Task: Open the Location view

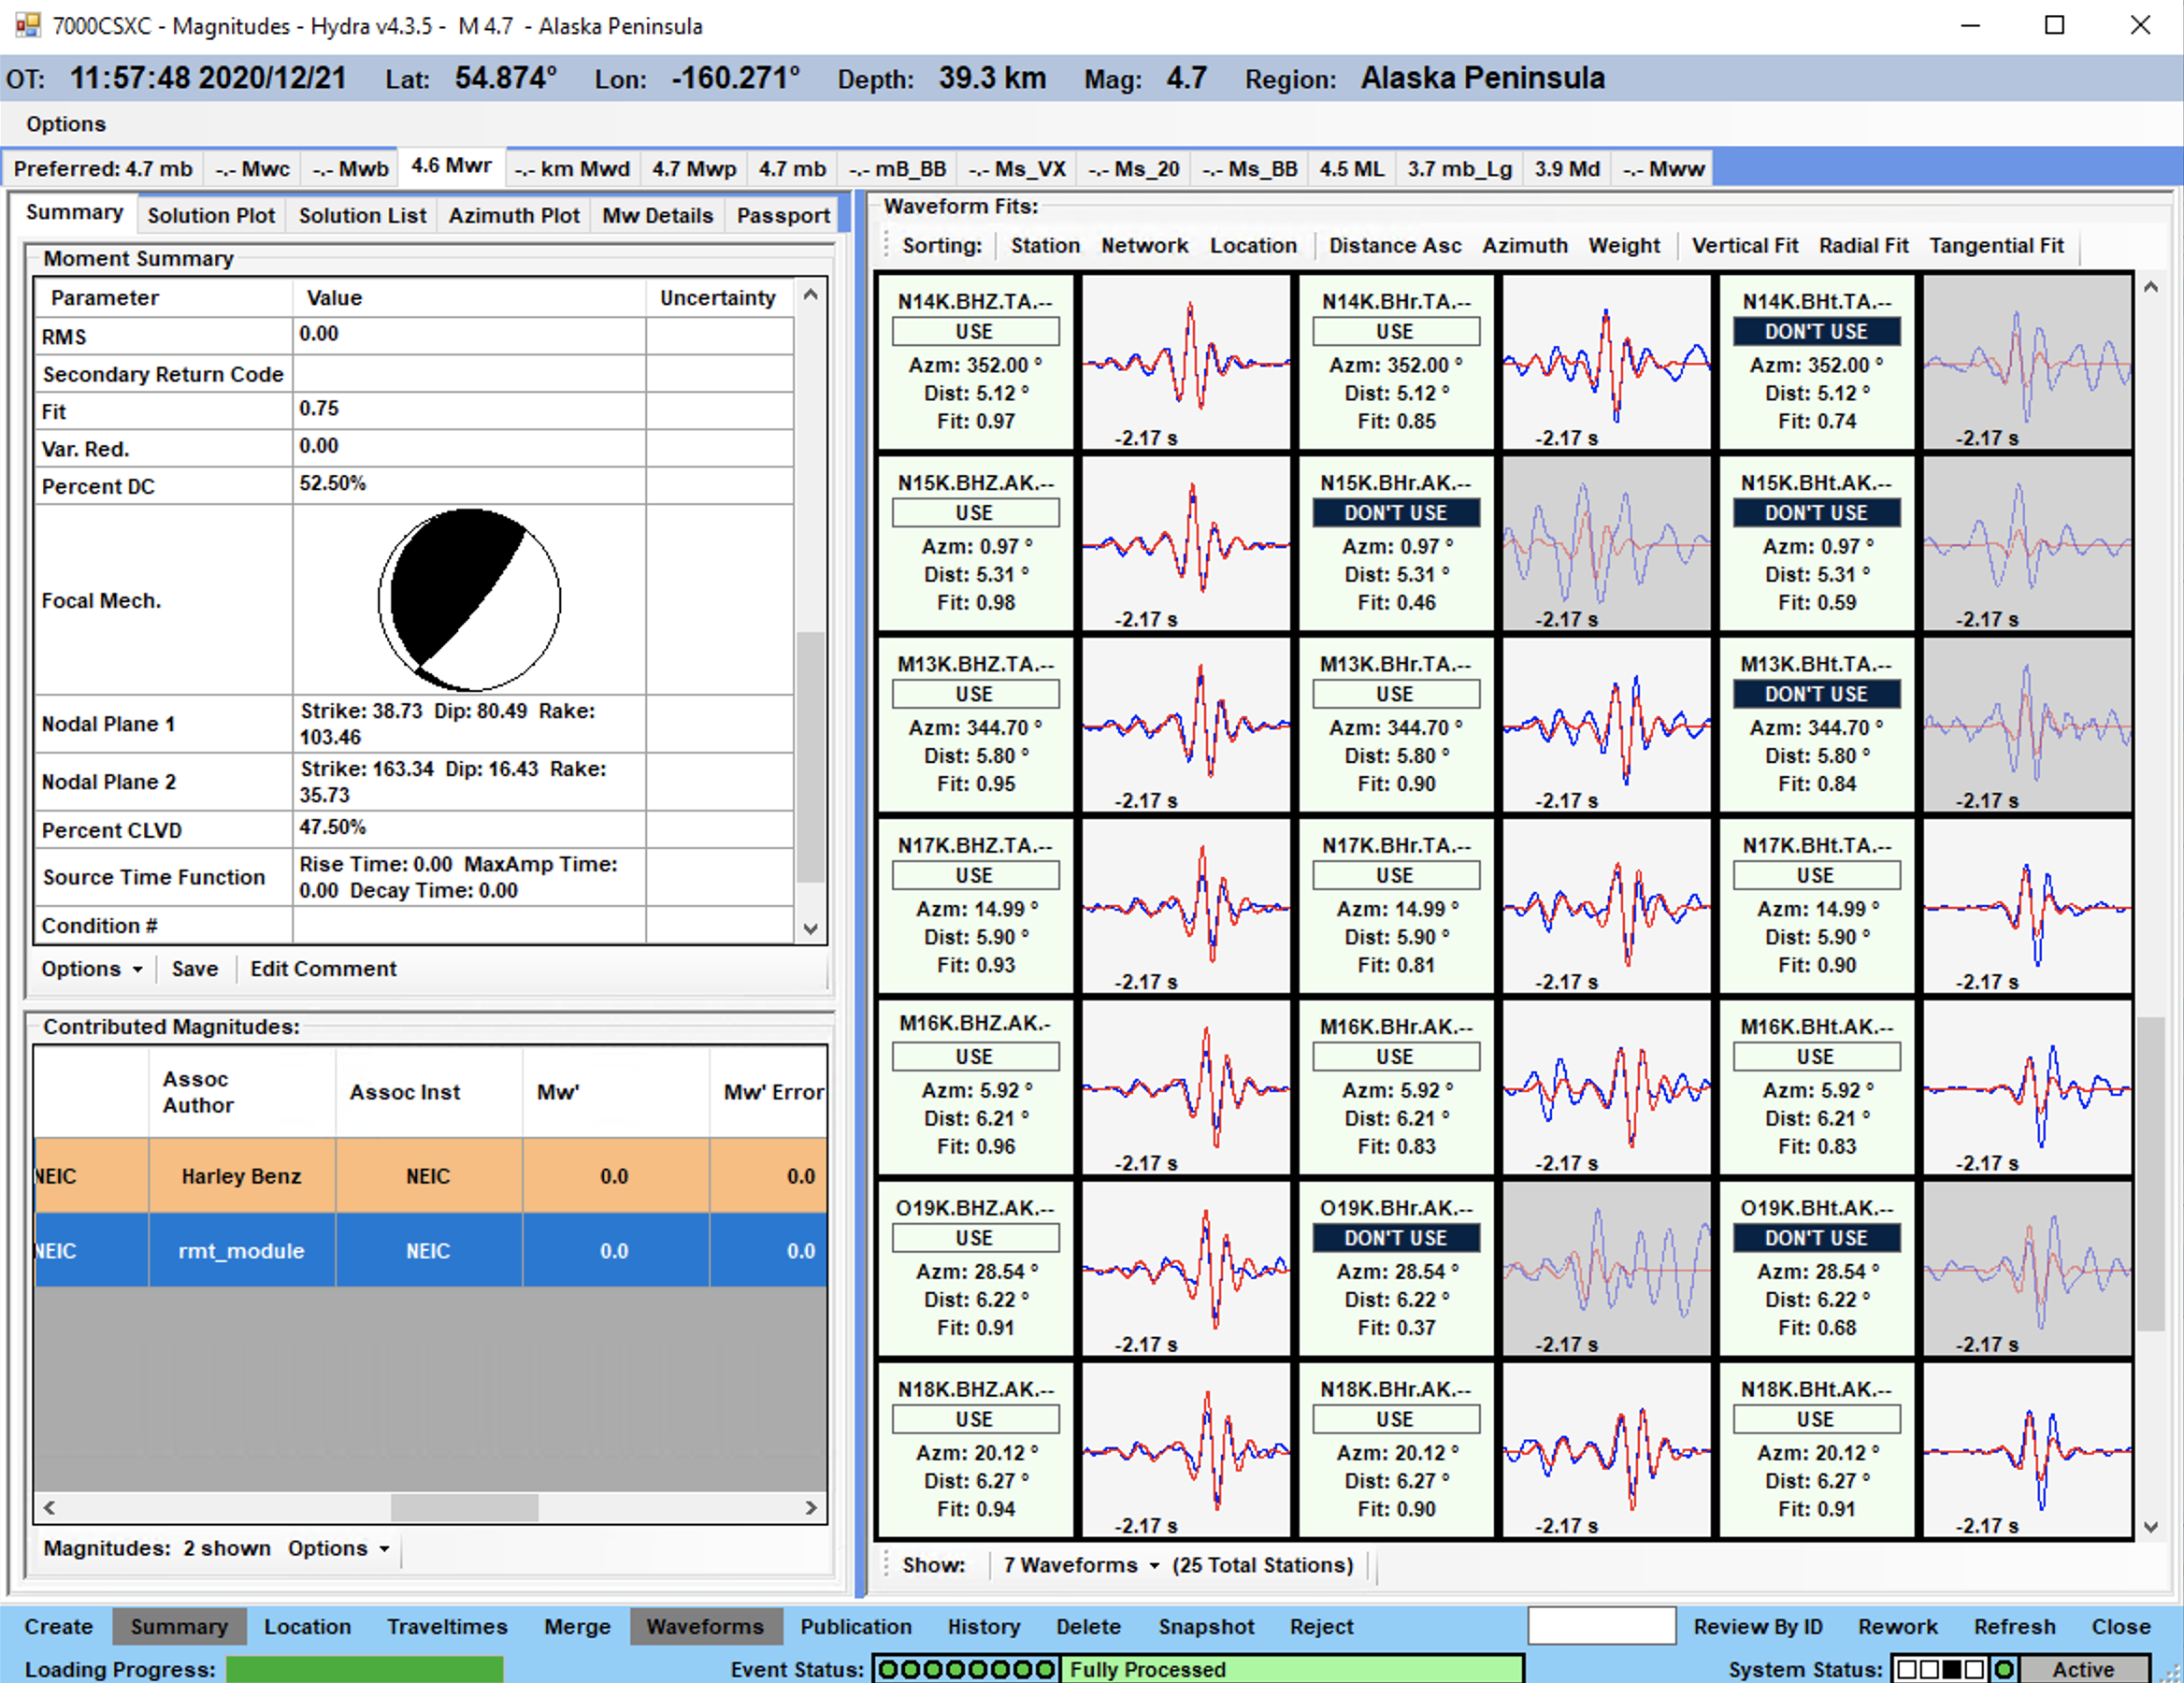Action: (307, 1627)
